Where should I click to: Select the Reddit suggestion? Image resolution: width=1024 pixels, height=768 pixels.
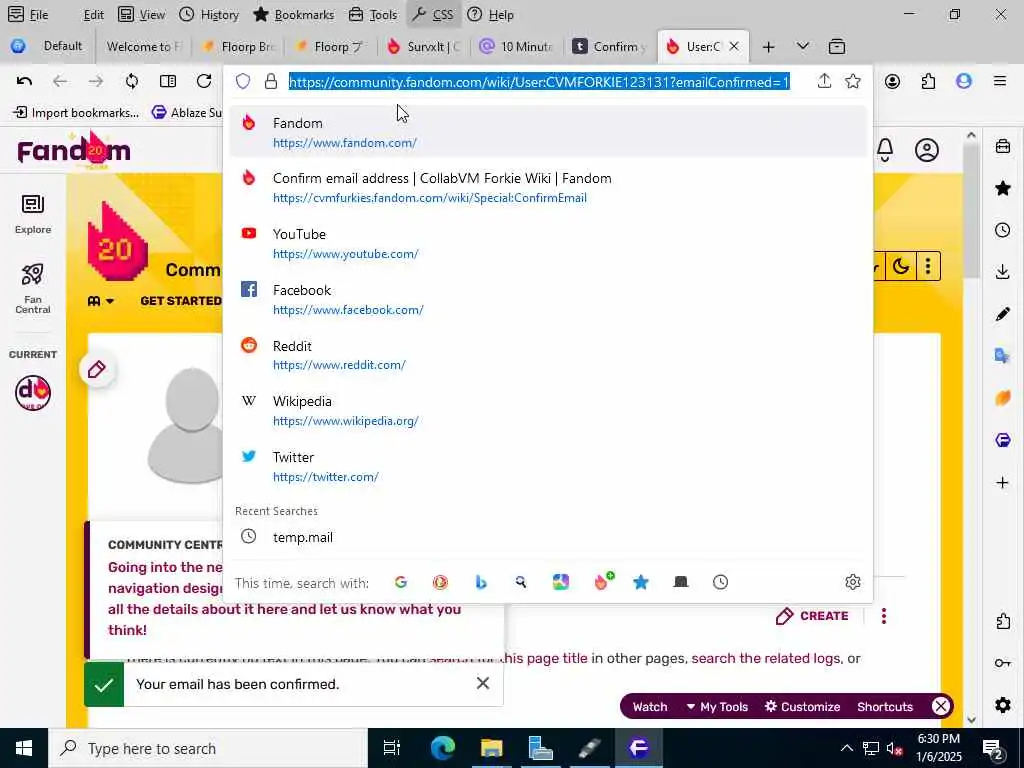(x=549, y=355)
